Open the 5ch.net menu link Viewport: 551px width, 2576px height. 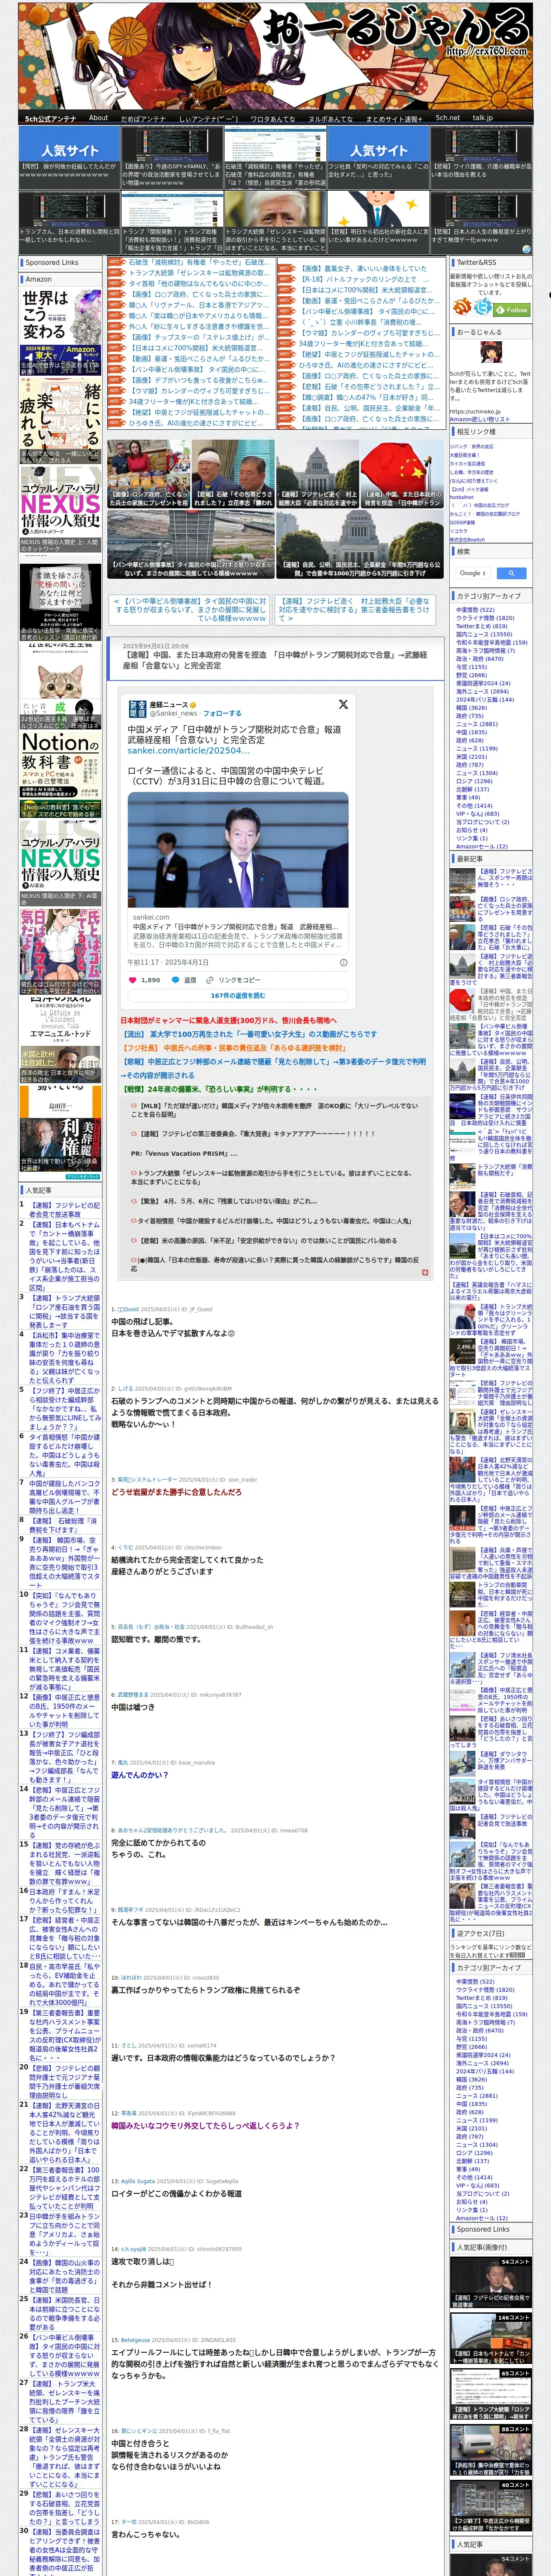pos(448,118)
